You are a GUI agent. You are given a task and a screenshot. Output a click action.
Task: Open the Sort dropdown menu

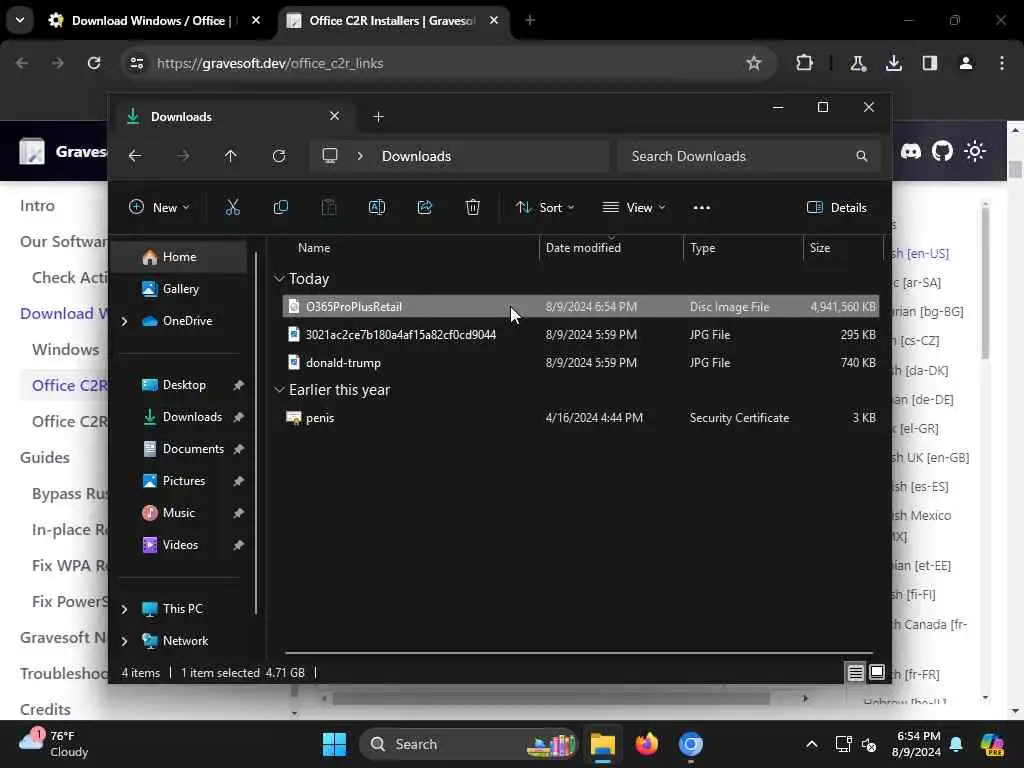[545, 208]
